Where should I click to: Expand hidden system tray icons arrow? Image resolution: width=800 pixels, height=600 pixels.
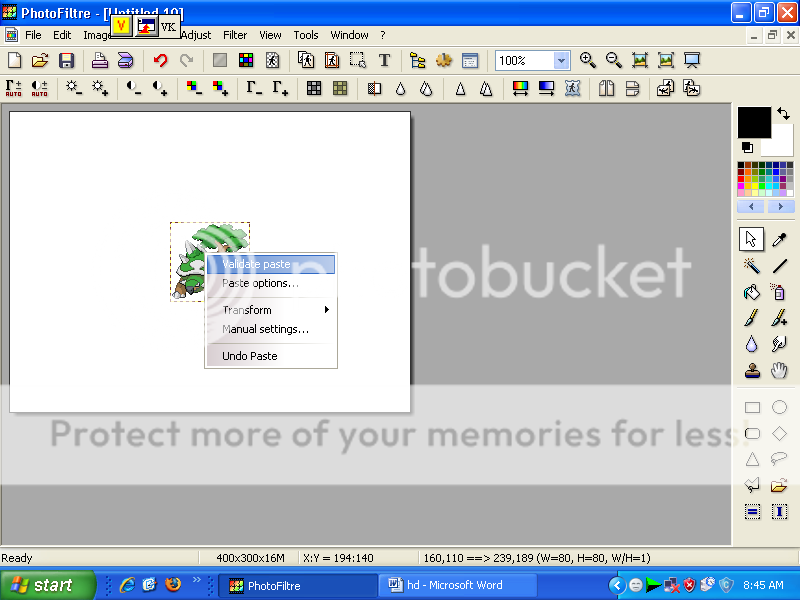tap(617, 585)
